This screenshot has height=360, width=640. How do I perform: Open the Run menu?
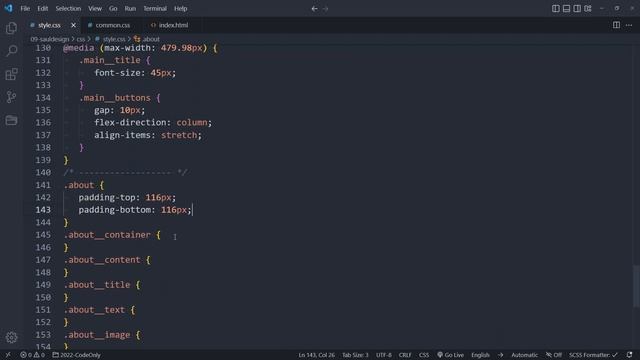coord(130,9)
